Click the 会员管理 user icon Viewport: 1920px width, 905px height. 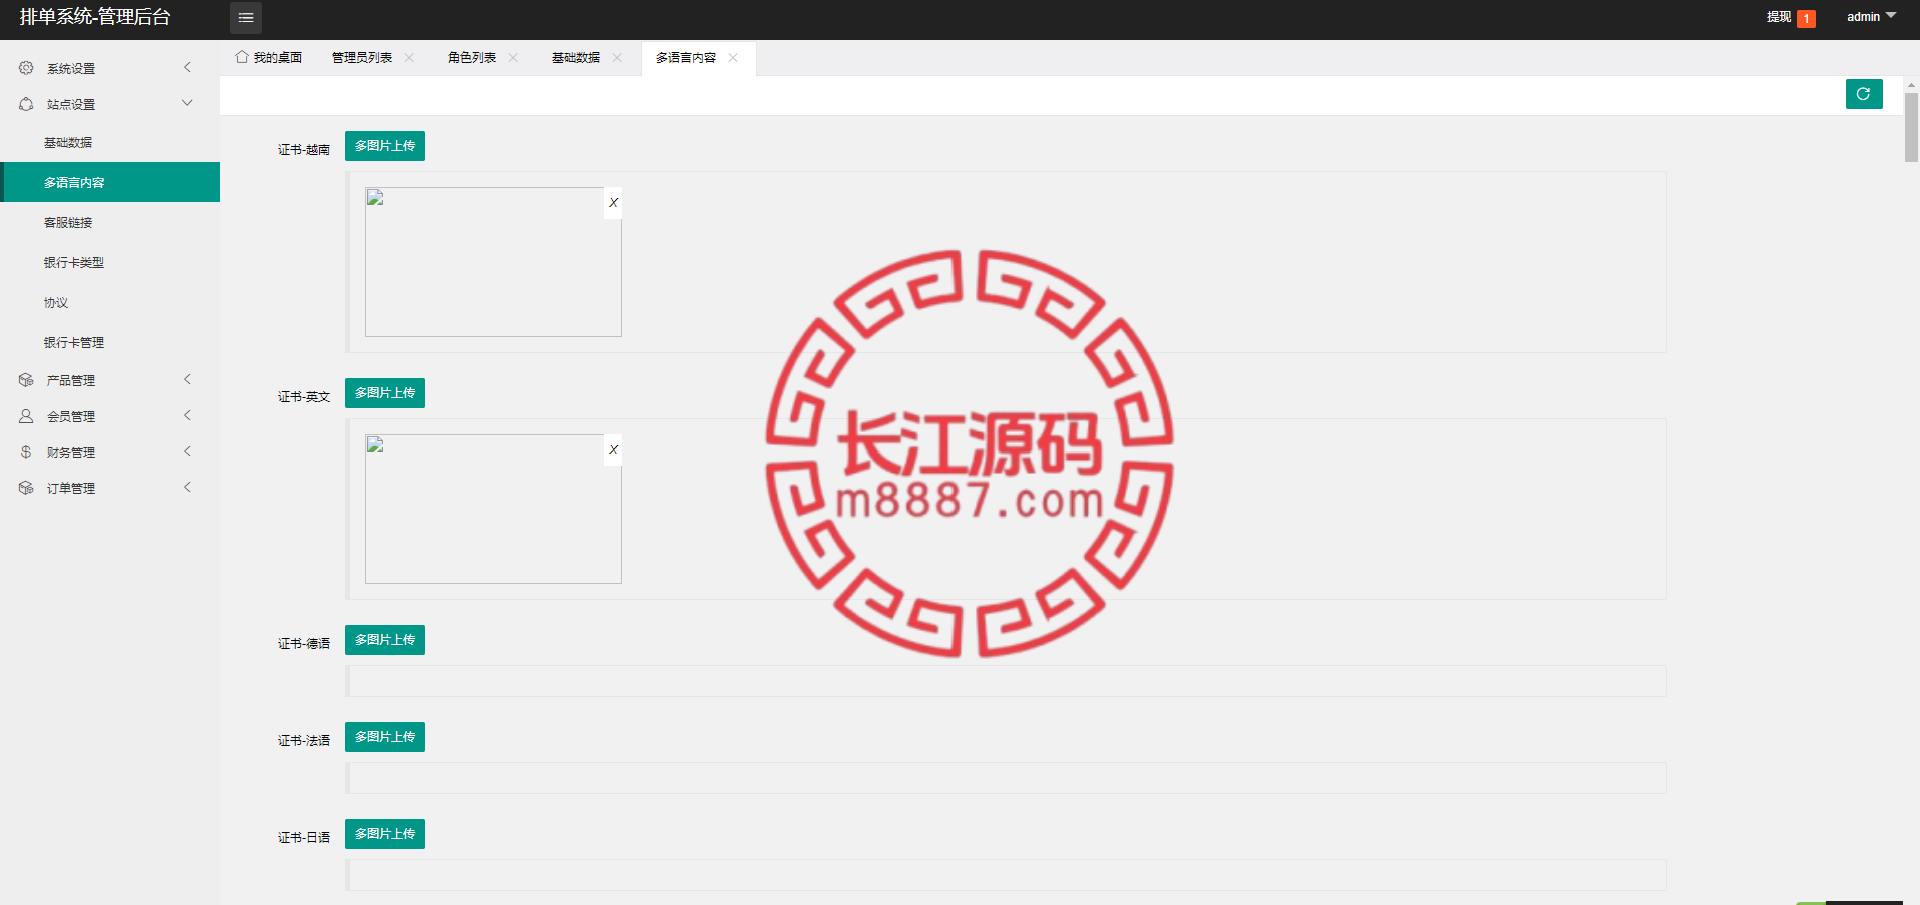coord(26,416)
